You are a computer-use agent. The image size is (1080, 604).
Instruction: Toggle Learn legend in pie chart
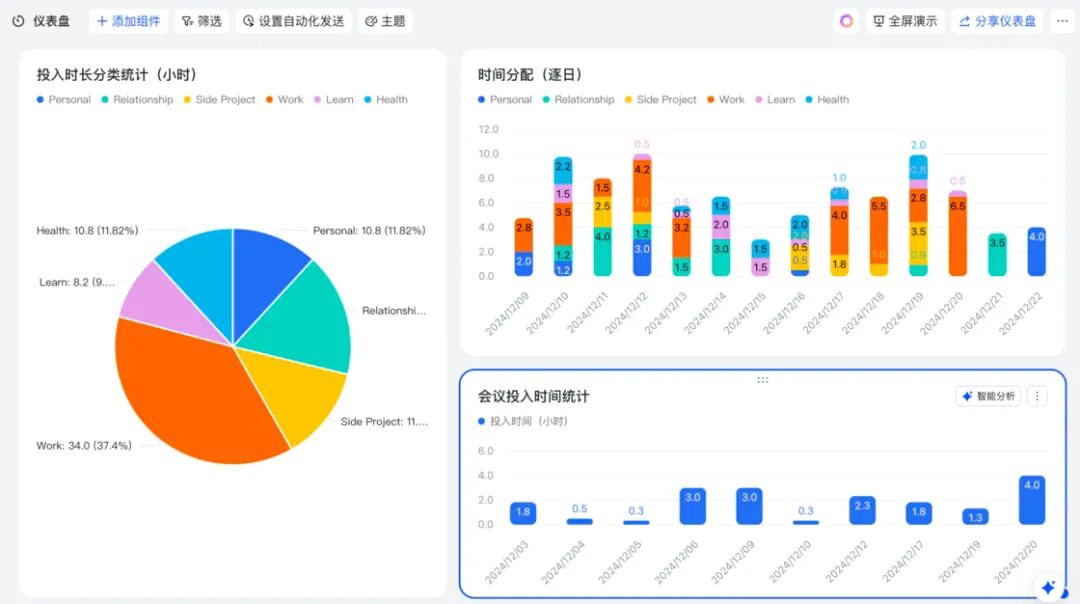click(334, 99)
